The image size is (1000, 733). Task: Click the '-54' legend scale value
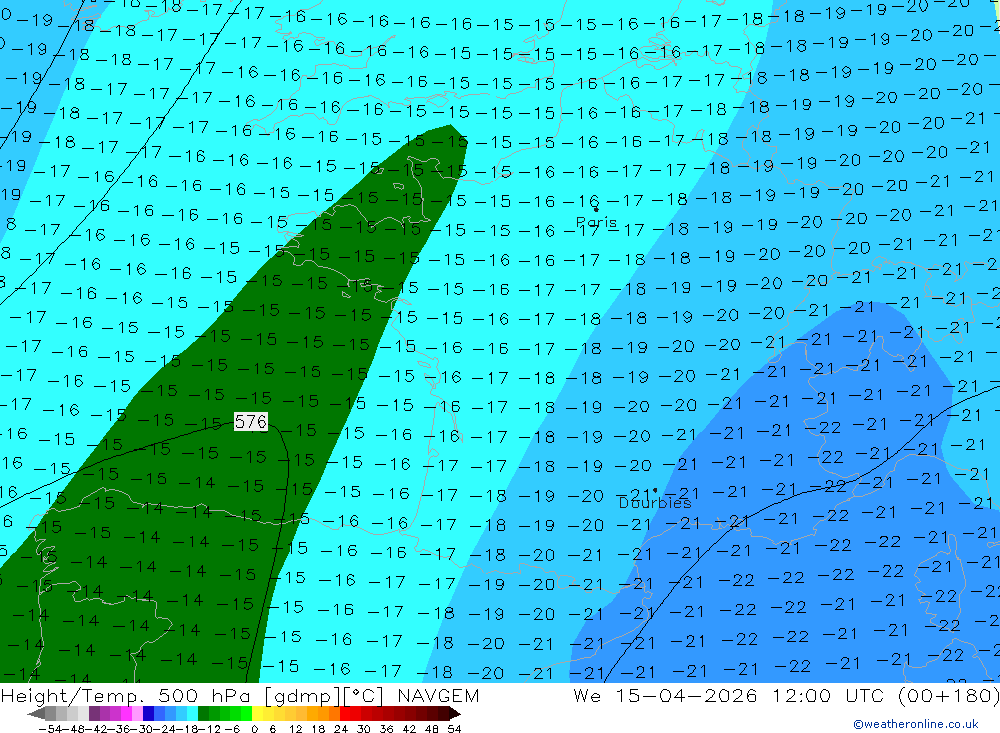point(49,729)
